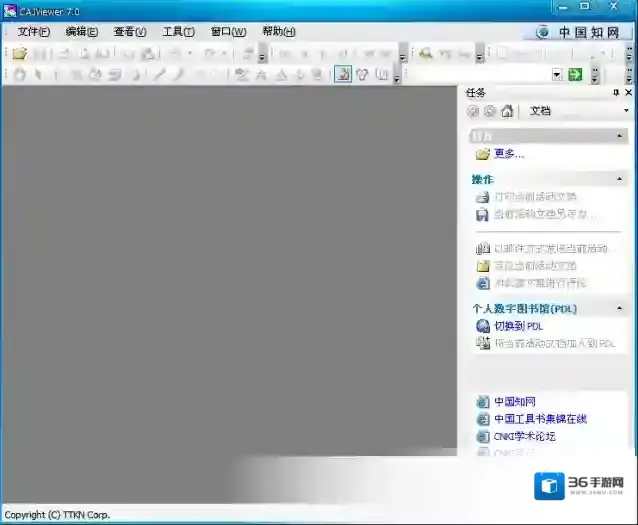Image resolution: width=638 pixels, height=525 pixels.
Task: Toggle the task pane pin button
Action: pos(615,92)
